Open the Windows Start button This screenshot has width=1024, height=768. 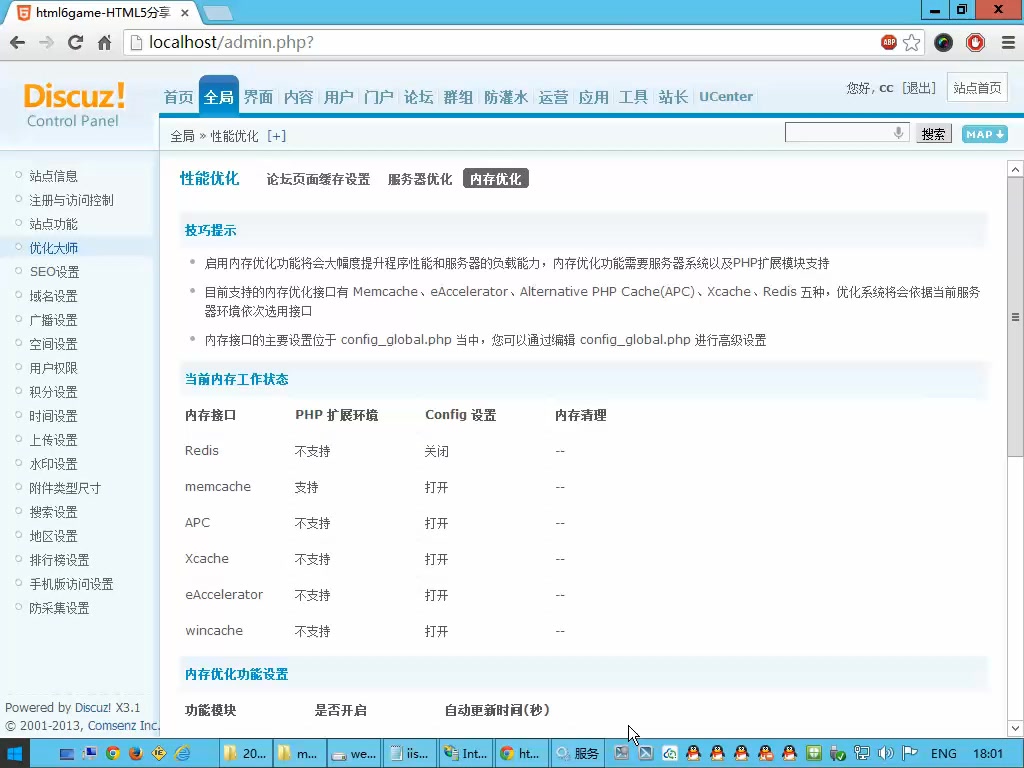(14, 754)
